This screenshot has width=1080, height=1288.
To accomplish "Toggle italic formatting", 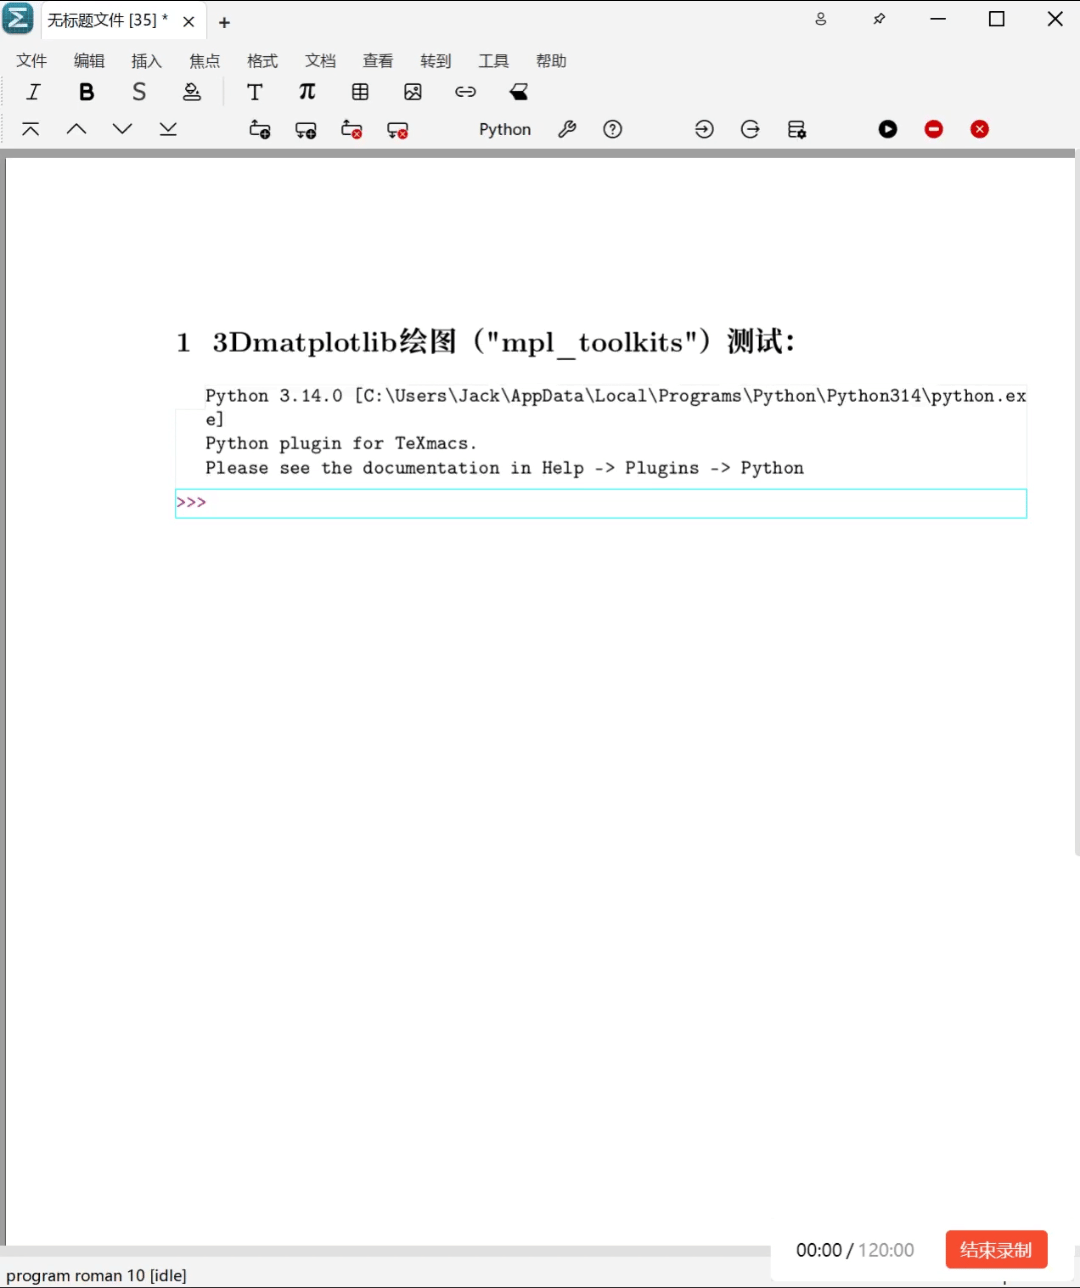I will [33, 91].
